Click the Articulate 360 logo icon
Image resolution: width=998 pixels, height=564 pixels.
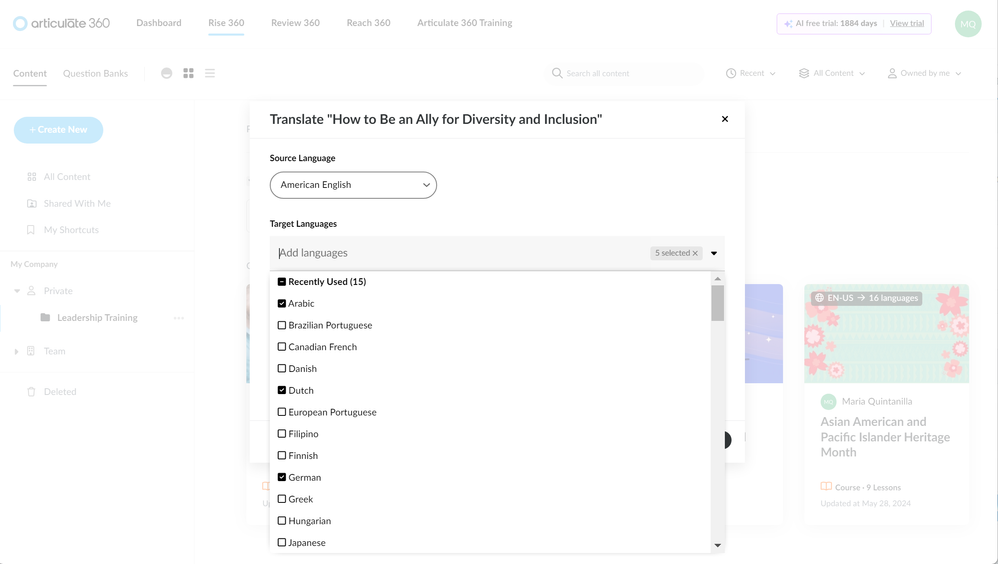point(20,23)
